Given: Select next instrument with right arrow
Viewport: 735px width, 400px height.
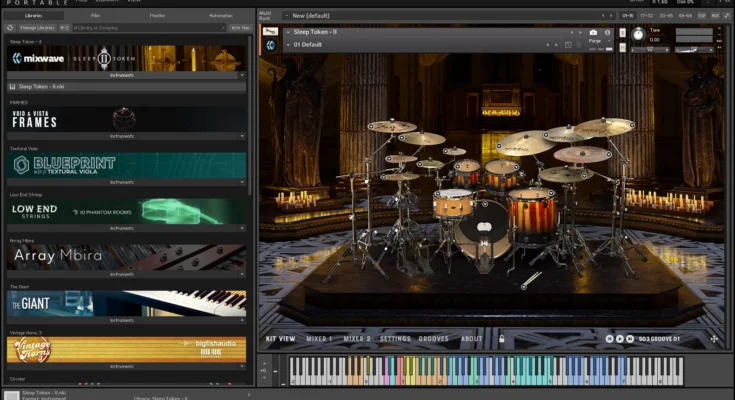Looking at the screenshot, I should point(580,32).
